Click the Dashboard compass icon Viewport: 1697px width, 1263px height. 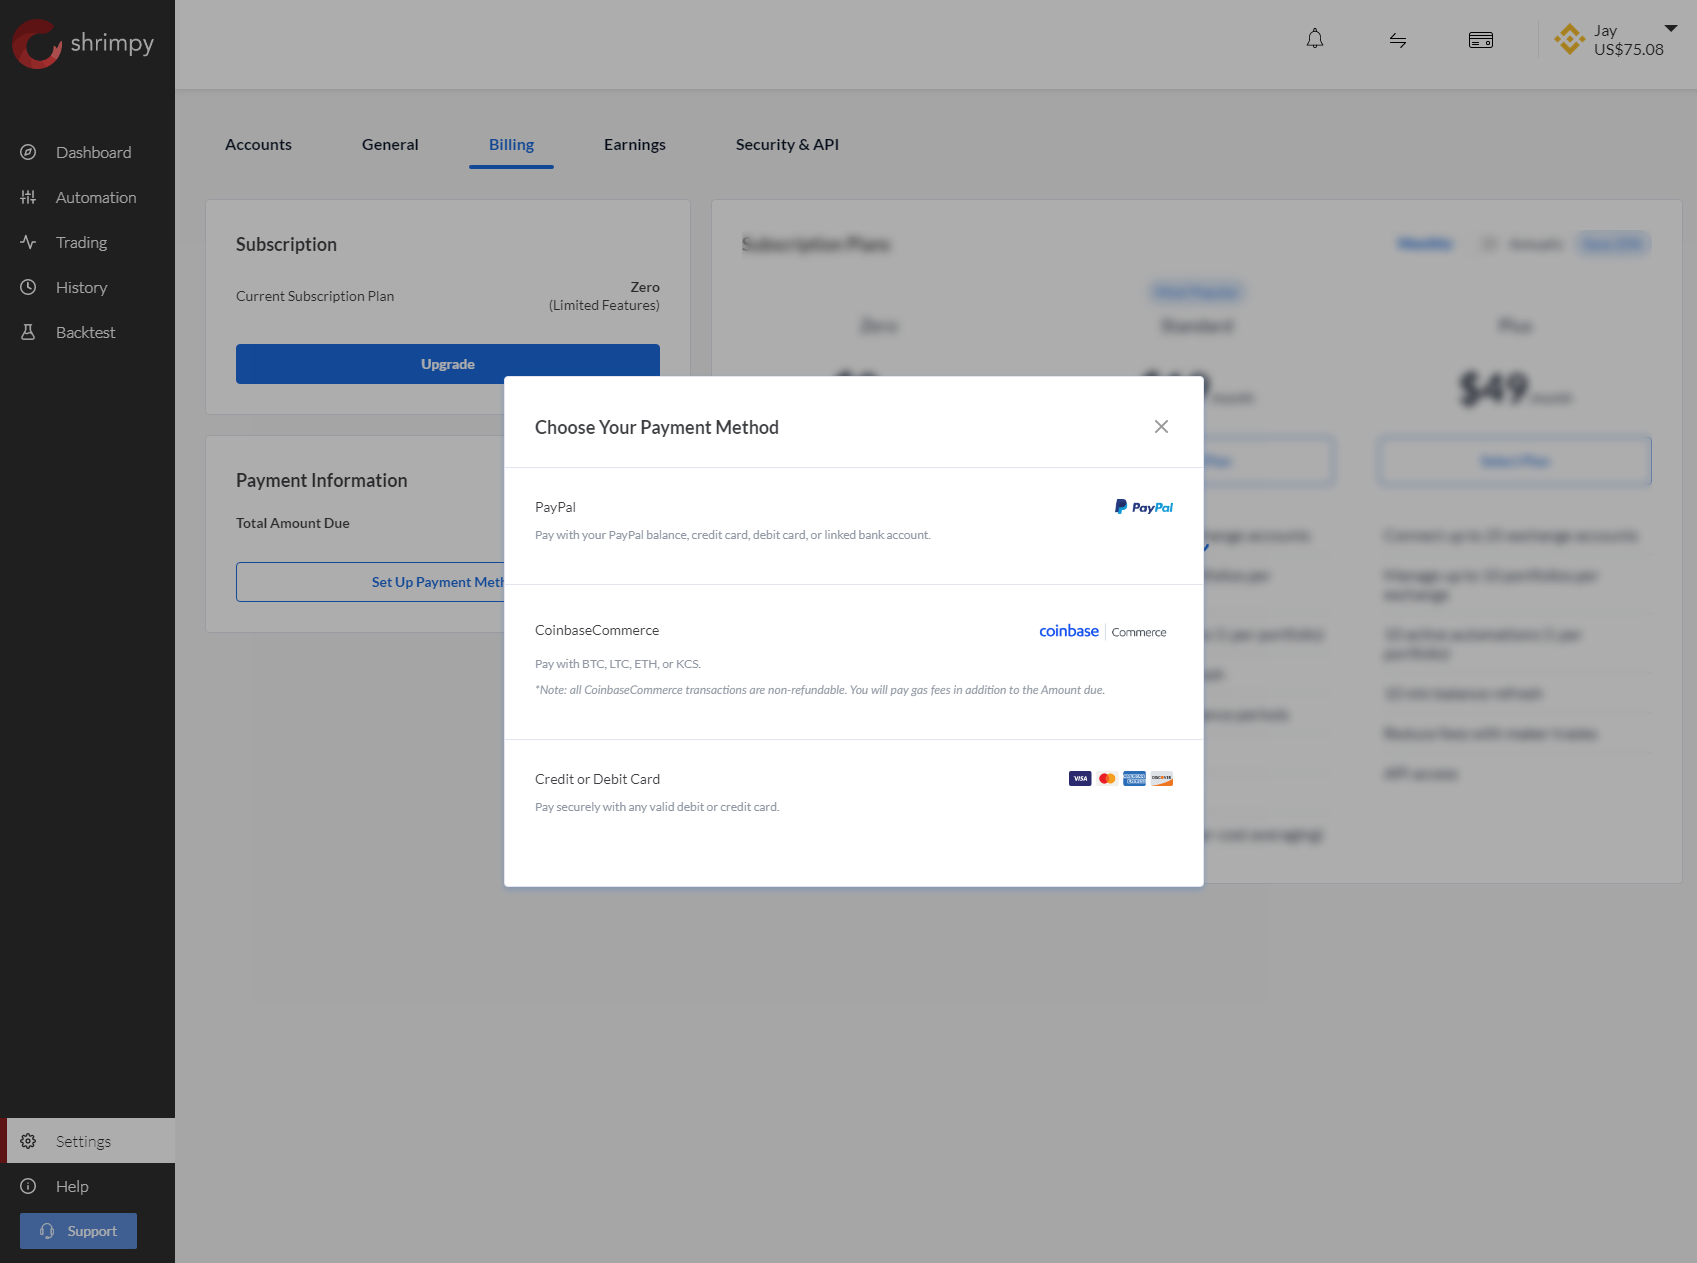click(x=28, y=152)
